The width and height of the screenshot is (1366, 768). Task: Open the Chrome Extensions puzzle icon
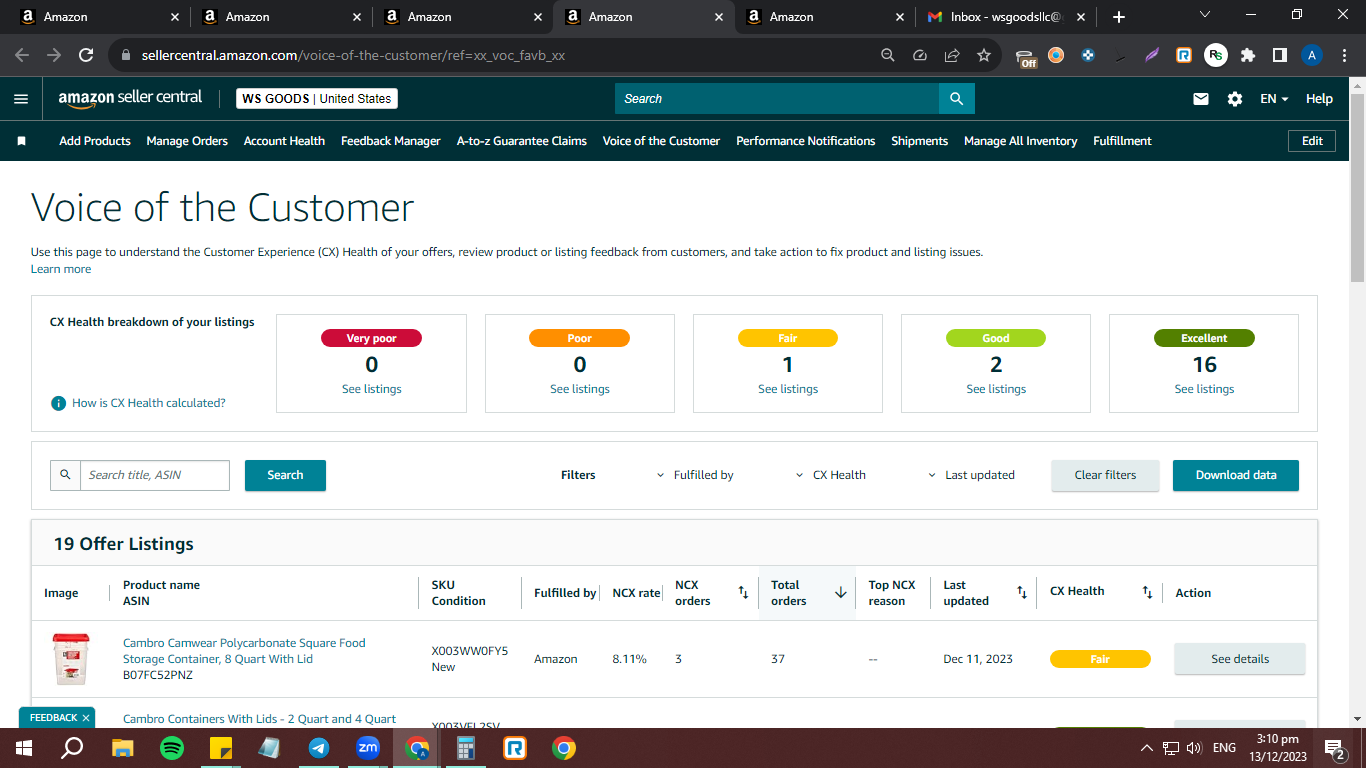pyautogui.click(x=1248, y=56)
